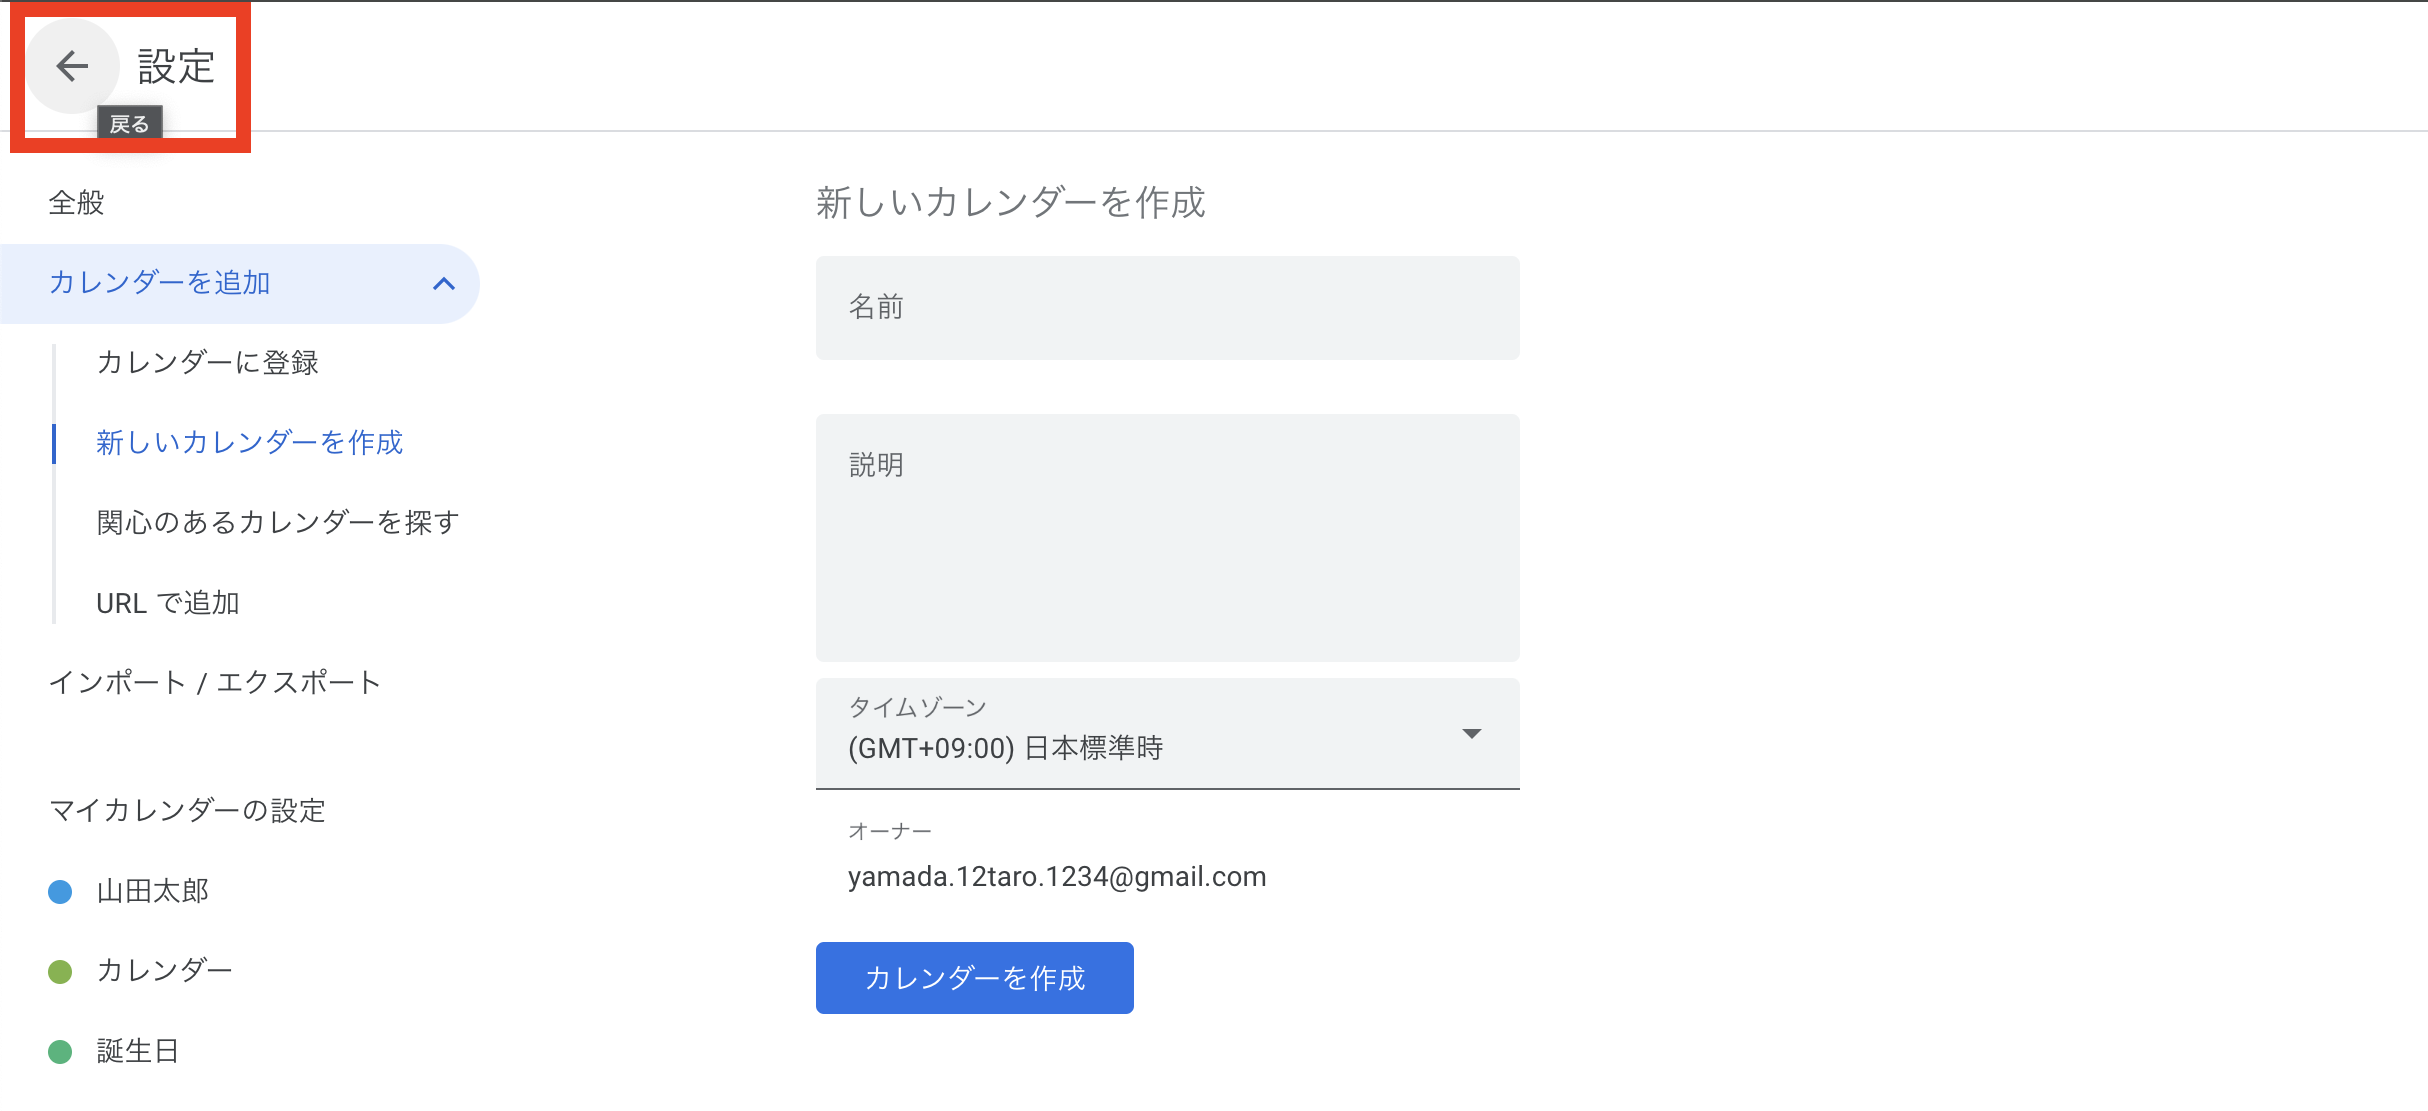Open カレンダー settings under マイカレンダー
Image resolution: width=2428 pixels, height=1111 pixels.
pos(164,971)
